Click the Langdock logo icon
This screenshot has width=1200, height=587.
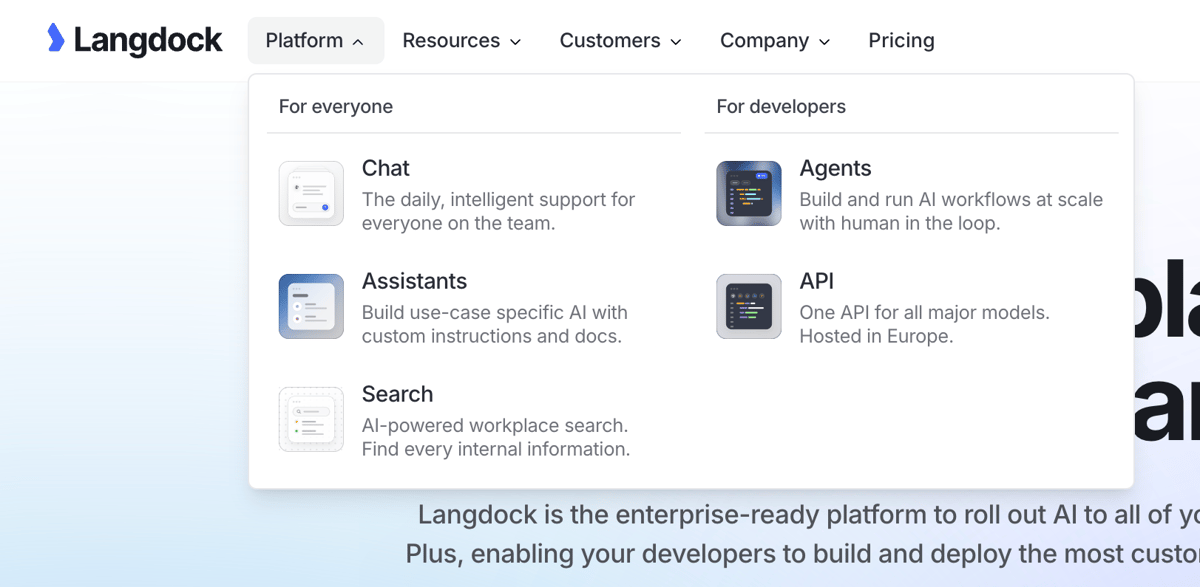[56, 38]
